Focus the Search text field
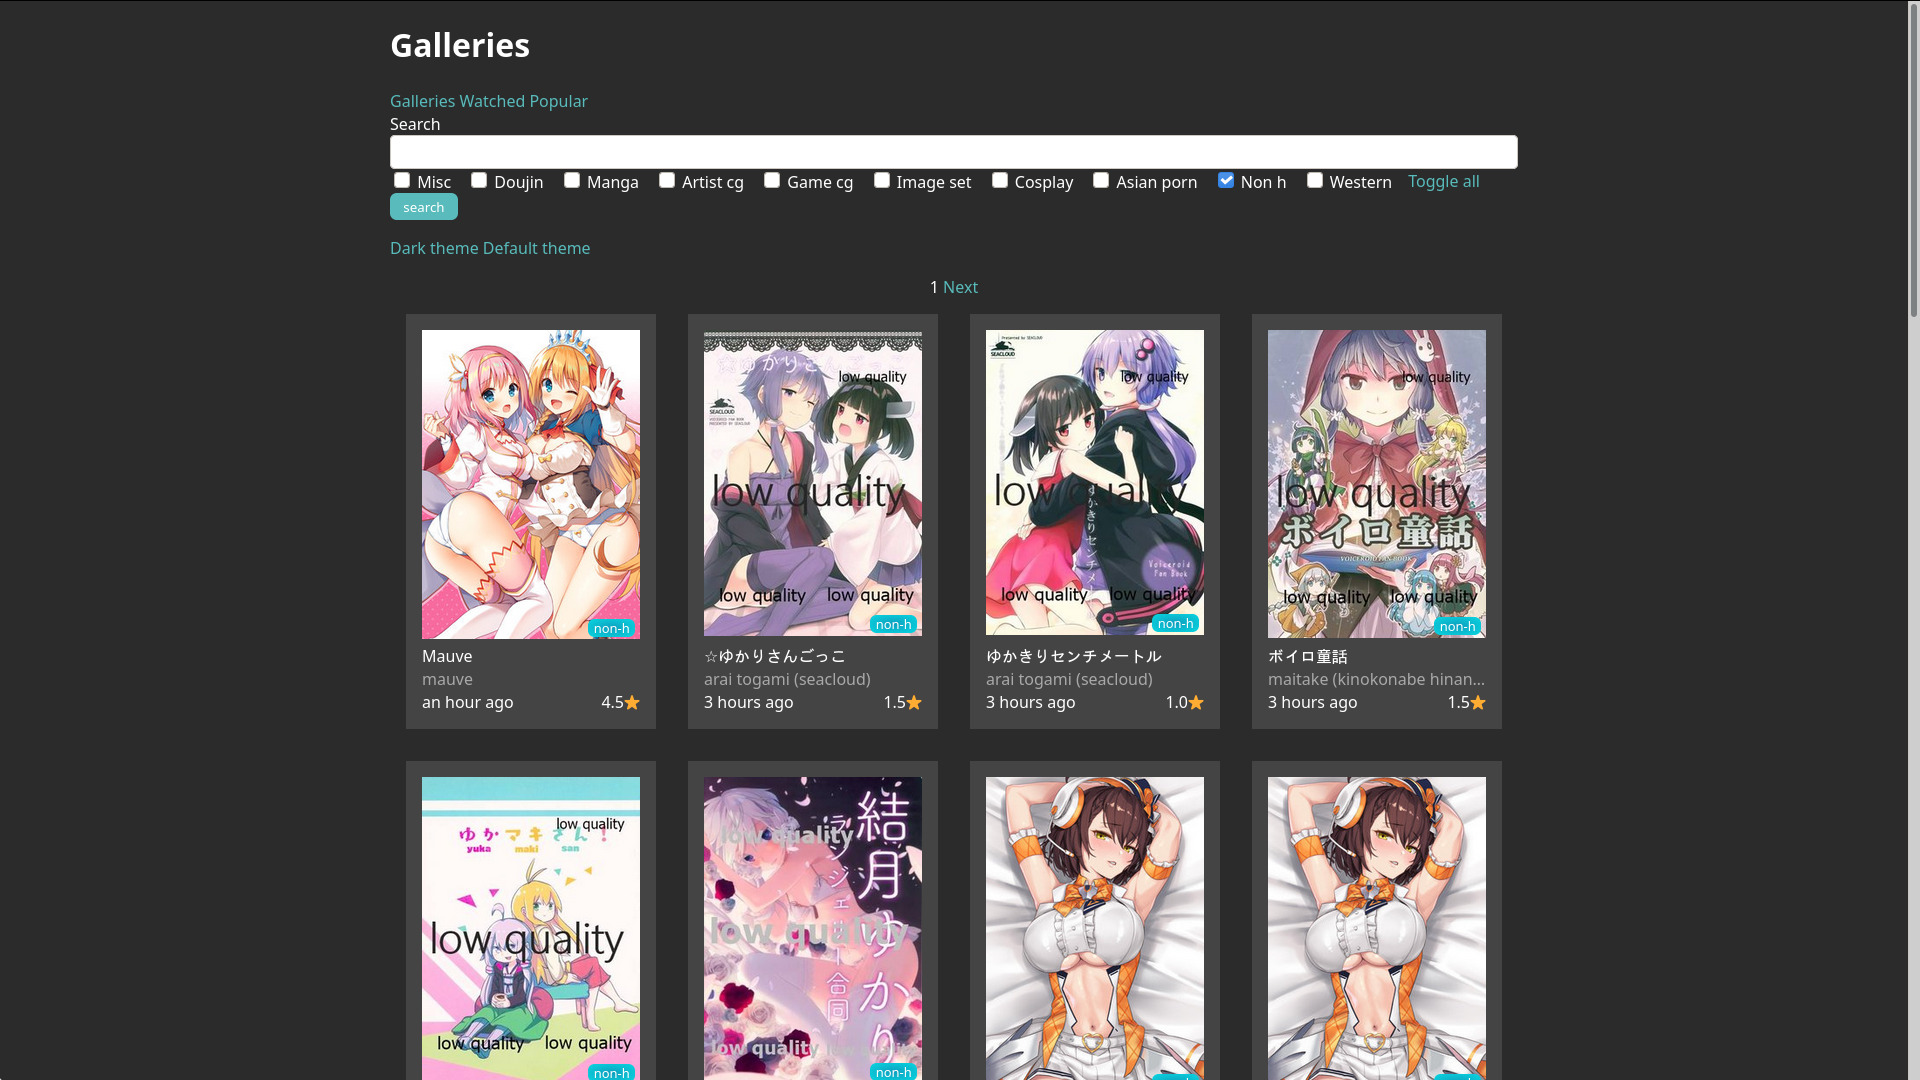The width and height of the screenshot is (1920, 1080). (953, 152)
